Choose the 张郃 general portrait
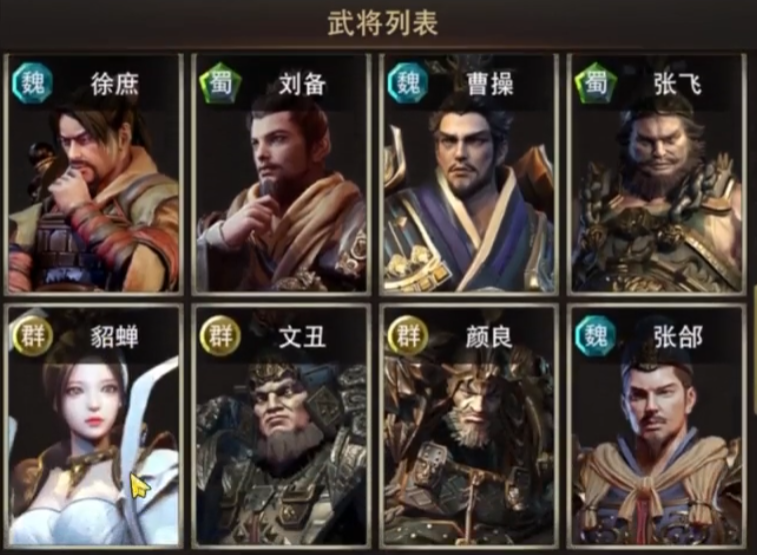757x555 pixels. [x=657, y=426]
